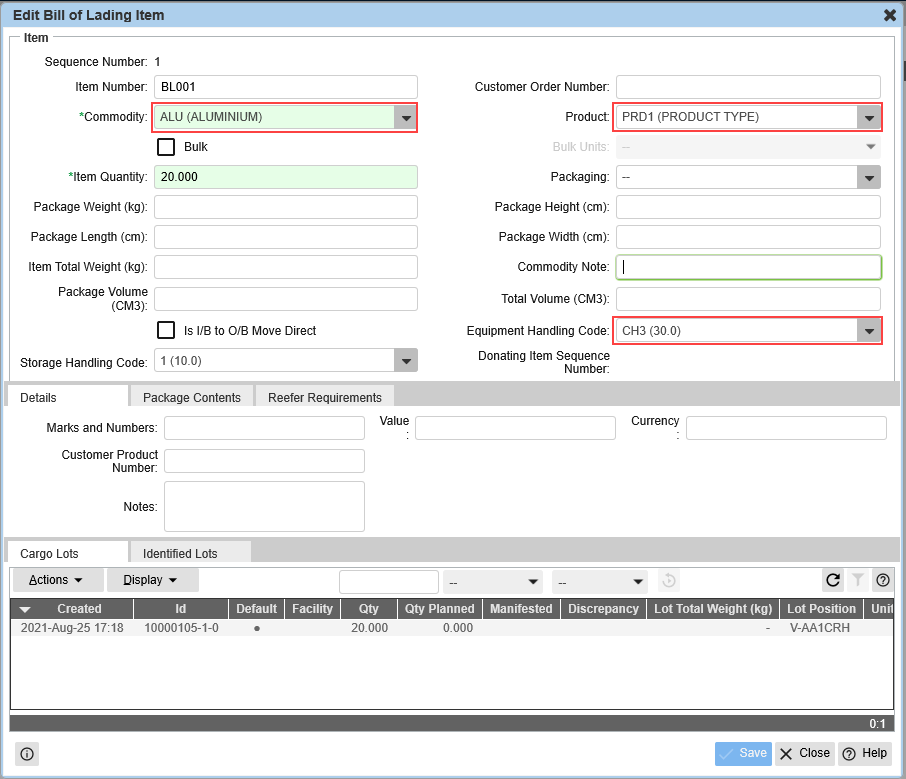This screenshot has height=779, width=906.
Task: Click the Close button
Action: point(804,754)
